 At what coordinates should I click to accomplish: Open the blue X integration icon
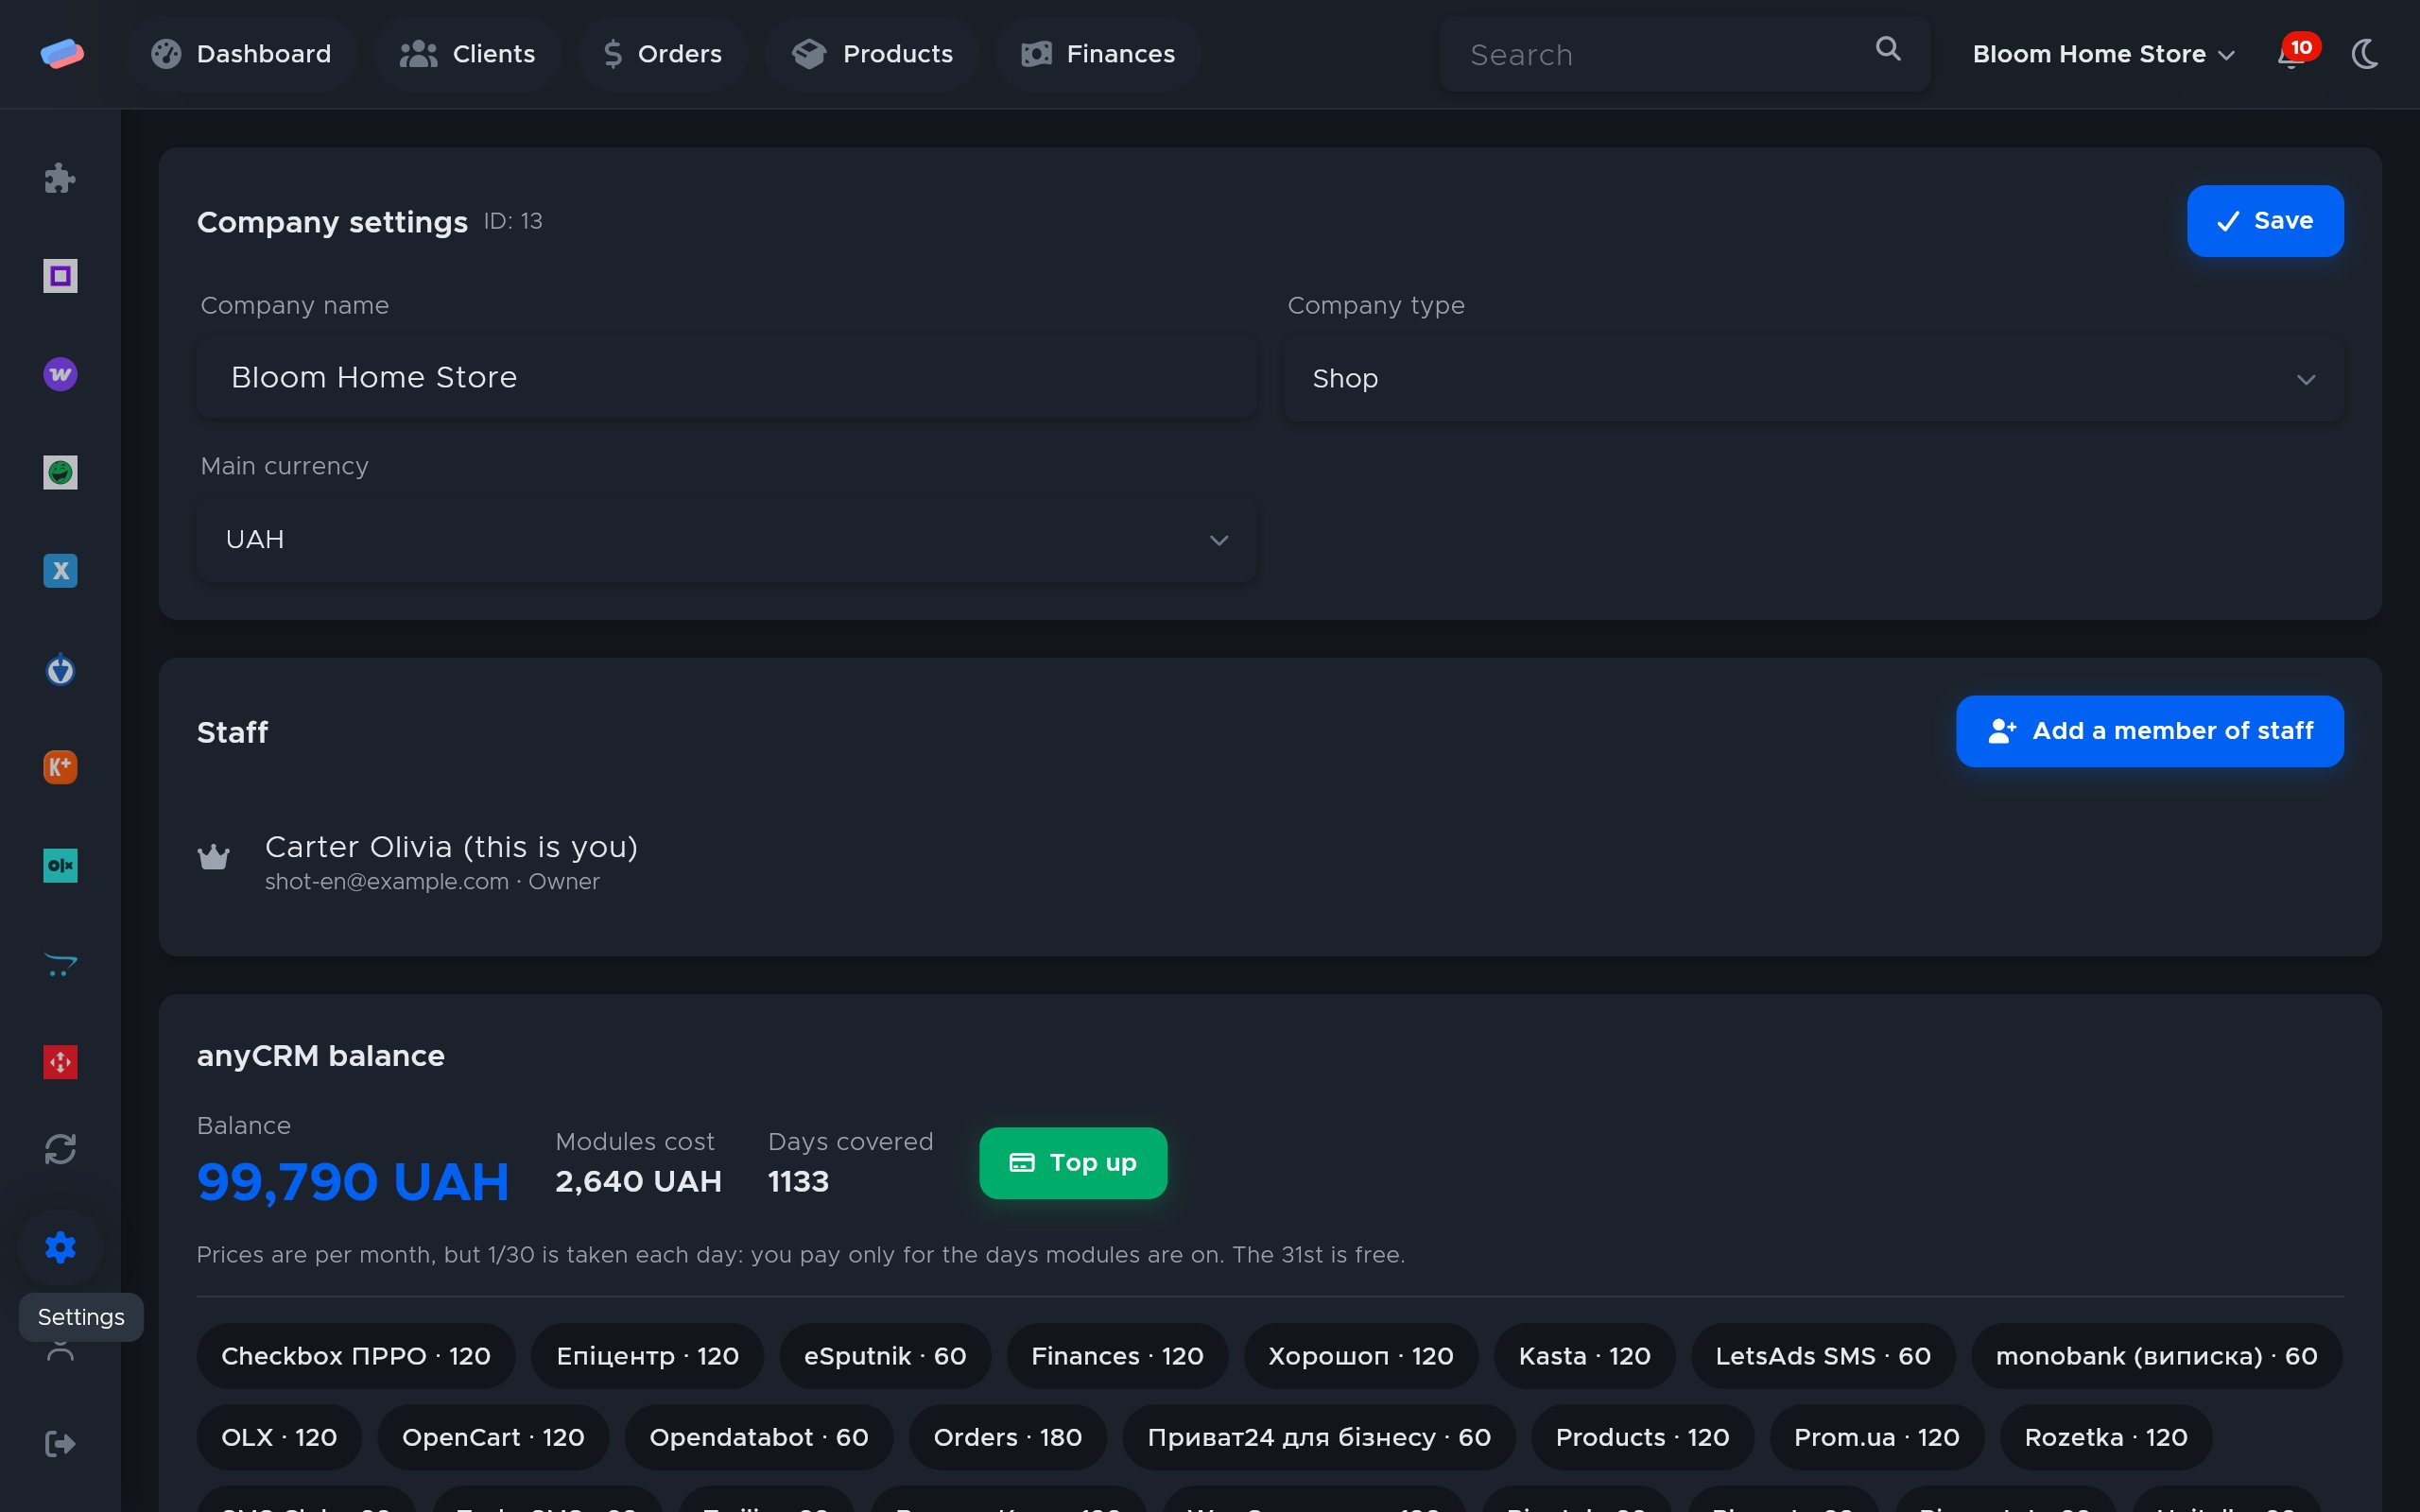tap(60, 570)
